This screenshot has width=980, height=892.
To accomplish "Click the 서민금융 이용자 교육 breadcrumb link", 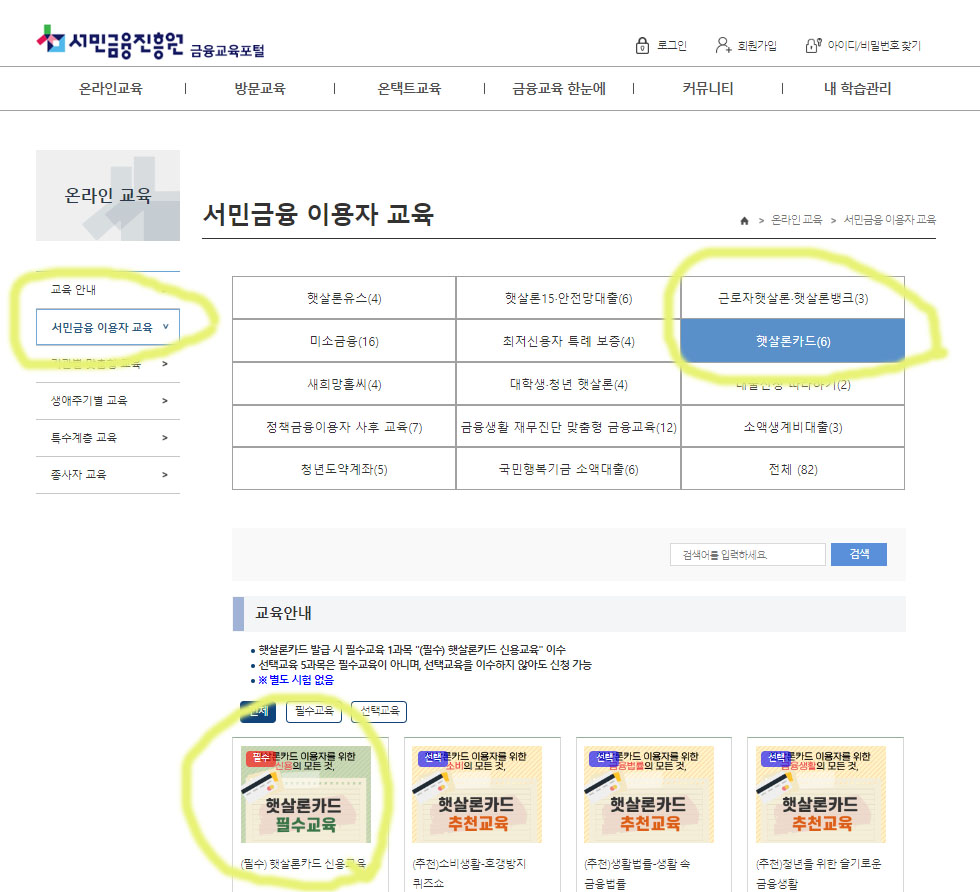I will (889, 220).
